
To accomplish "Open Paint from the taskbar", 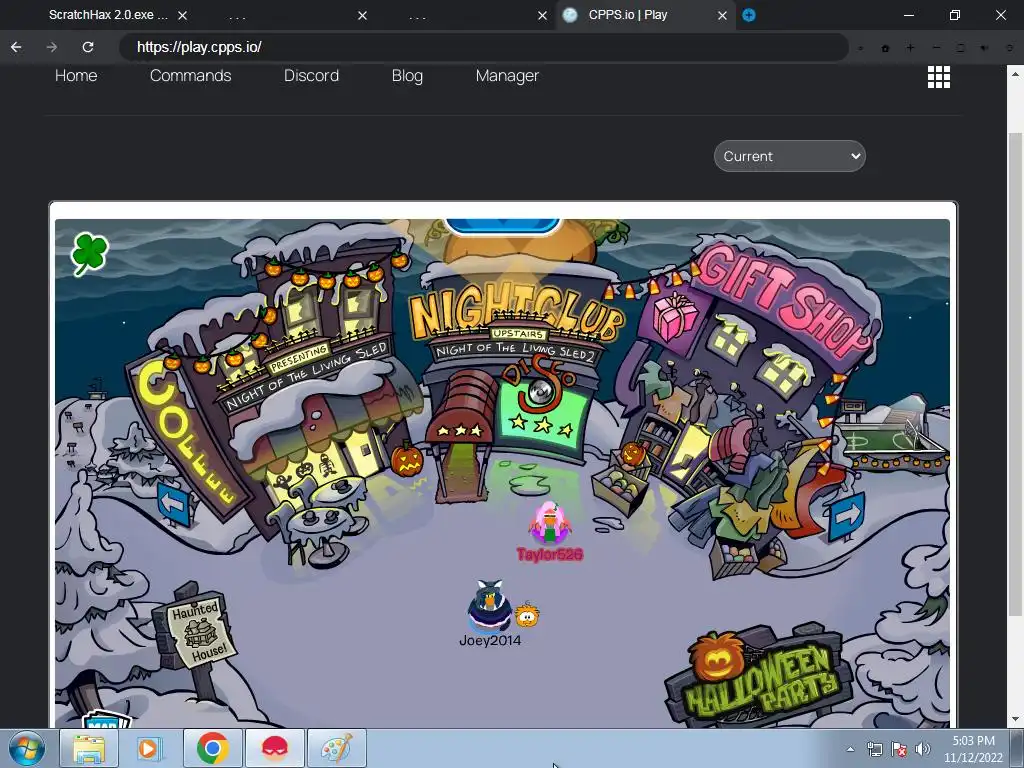I will pos(336,748).
